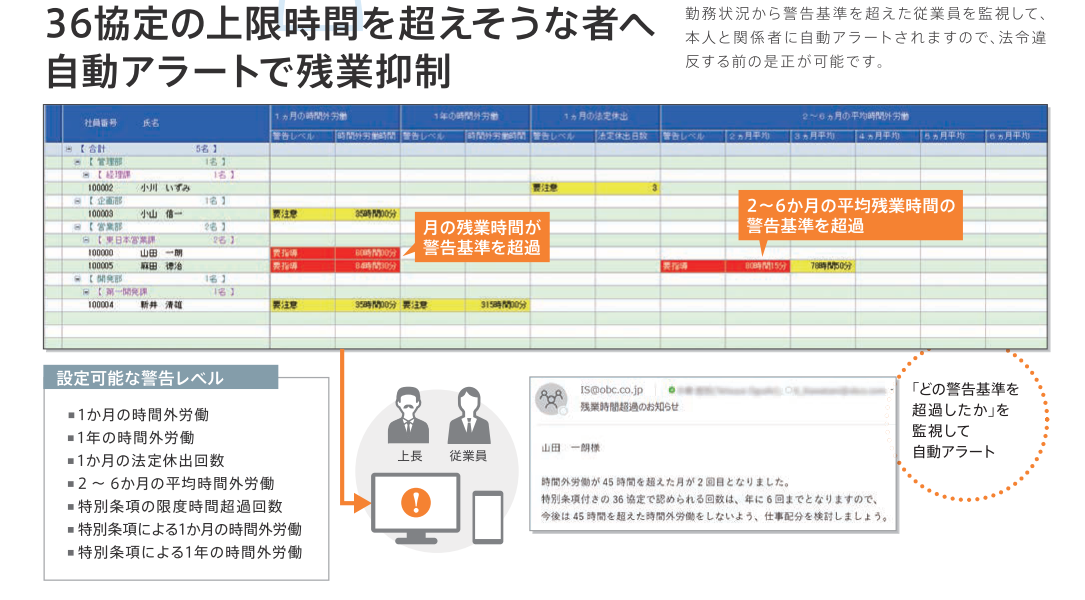Click the smartphone device icon
The width and height of the screenshot is (1085, 600).
pos(487,516)
